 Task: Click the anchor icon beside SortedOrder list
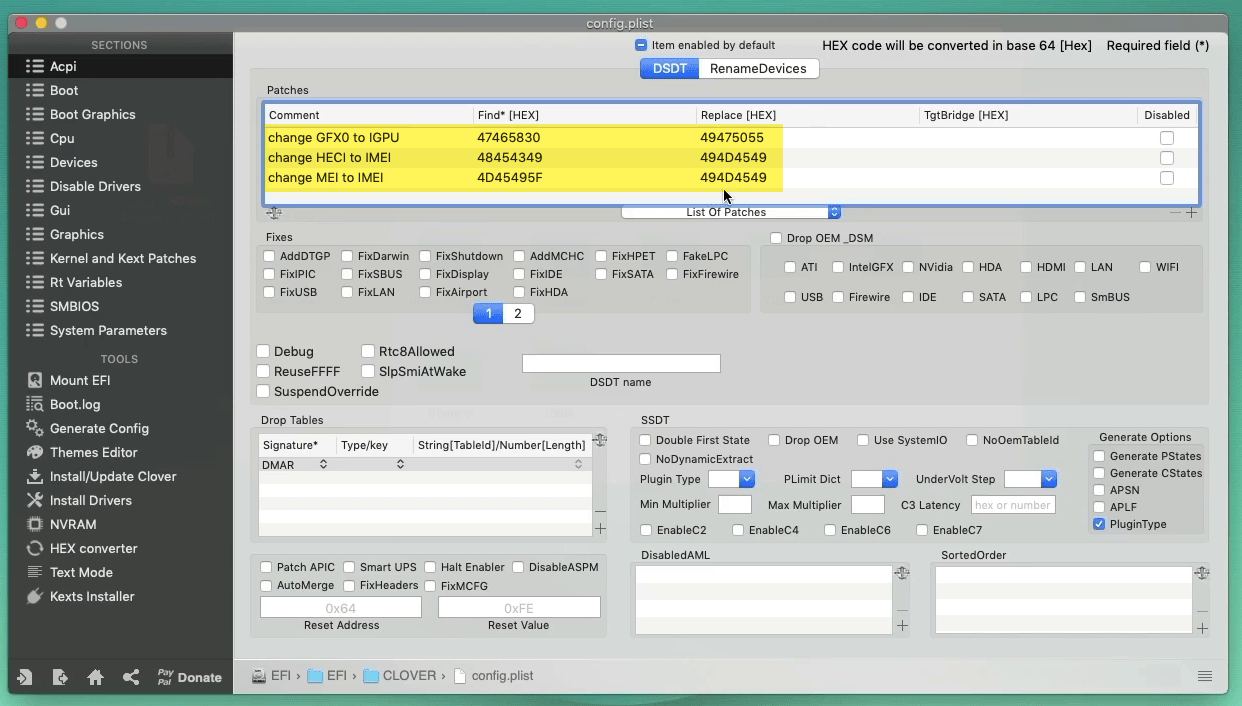(1202, 573)
